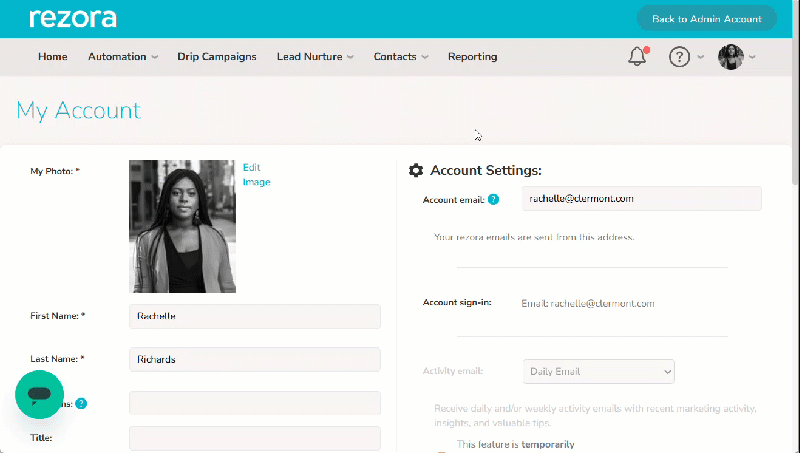Click the rezora logo
The height and width of the screenshot is (453, 800).
click(73, 18)
